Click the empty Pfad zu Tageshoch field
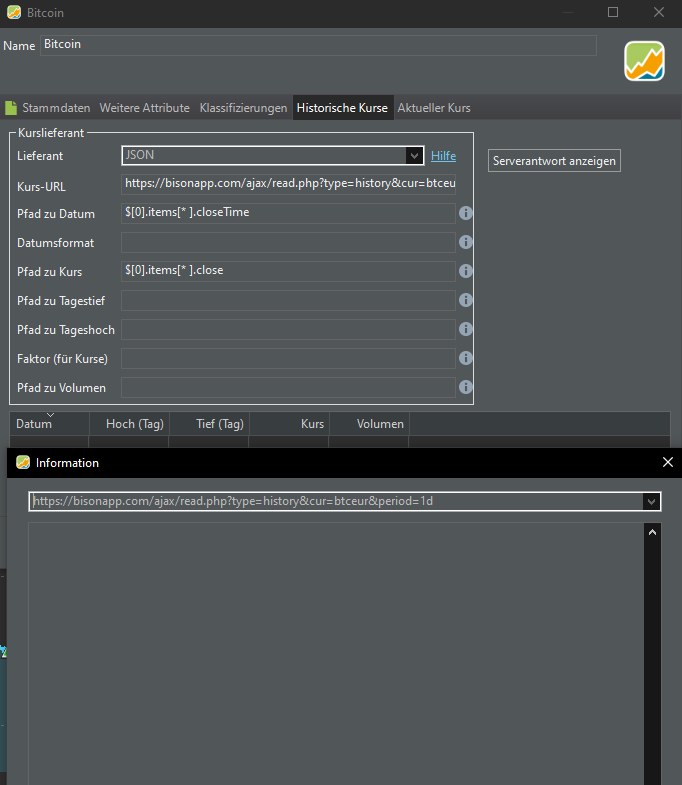 tap(288, 329)
